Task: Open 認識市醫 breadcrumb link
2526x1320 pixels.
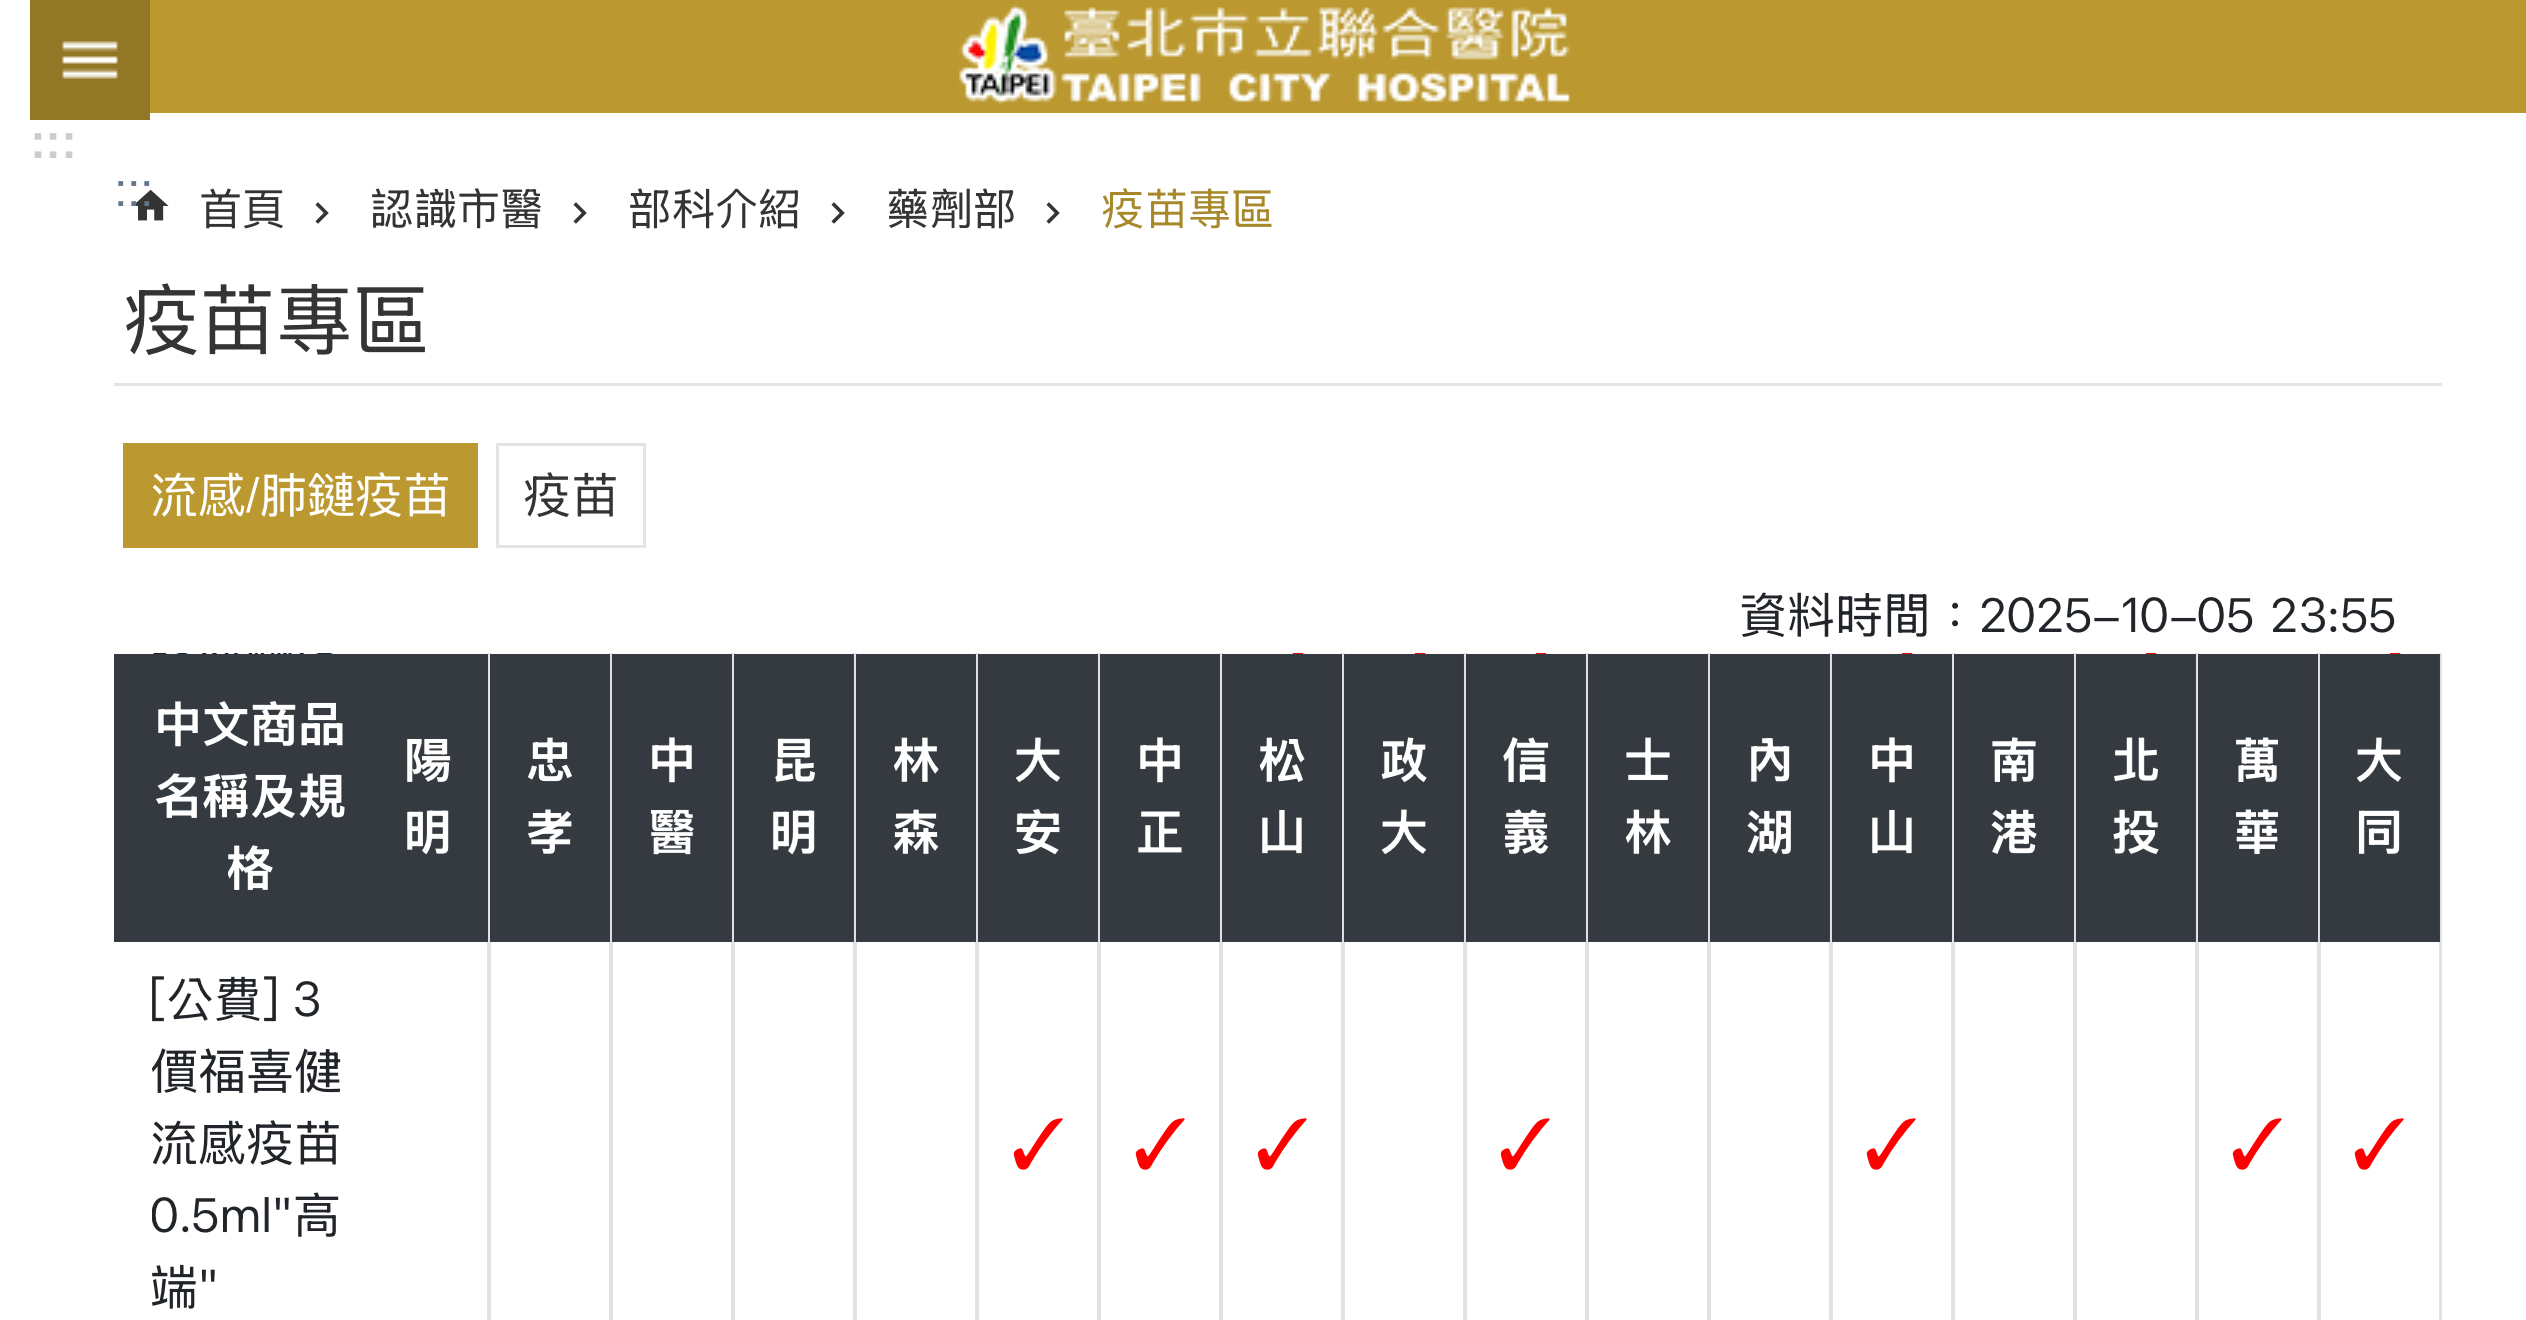Action: coord(456,210)
